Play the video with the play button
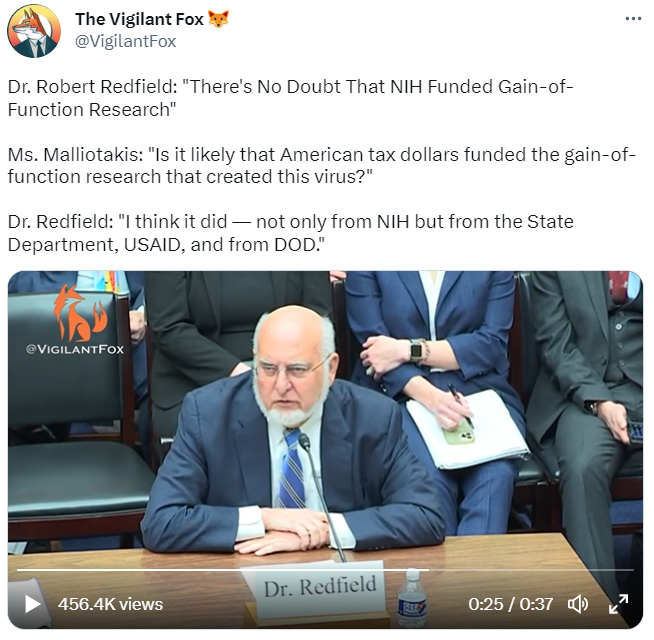 32,604
